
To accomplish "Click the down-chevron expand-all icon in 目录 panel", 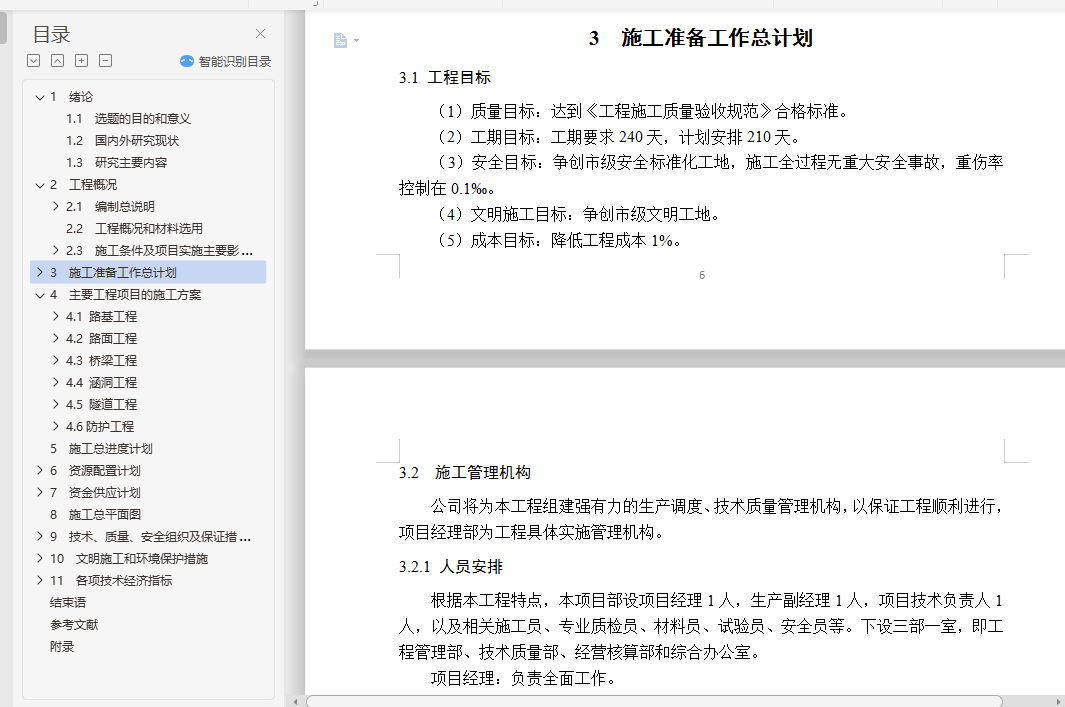I will 33,60.
